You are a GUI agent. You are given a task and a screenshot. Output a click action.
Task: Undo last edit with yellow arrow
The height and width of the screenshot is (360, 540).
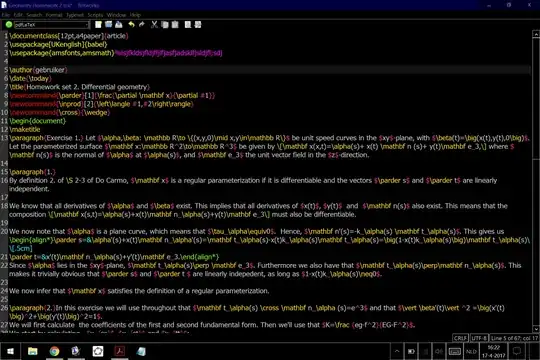click(x=131, y=24)
